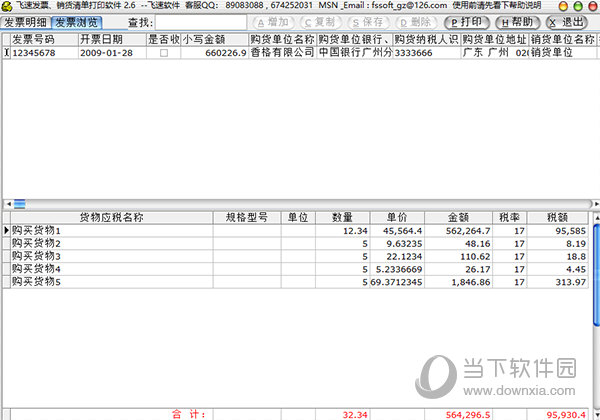Select the 购买货物1 row name
The height and width of the screenshot is (420, 600).
[x=112, y=231]
